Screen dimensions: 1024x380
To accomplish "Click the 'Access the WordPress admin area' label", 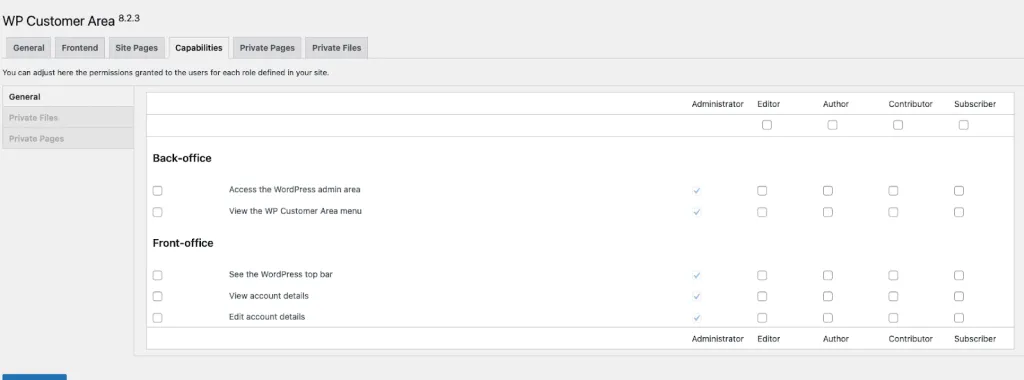I will pos(295,189).
